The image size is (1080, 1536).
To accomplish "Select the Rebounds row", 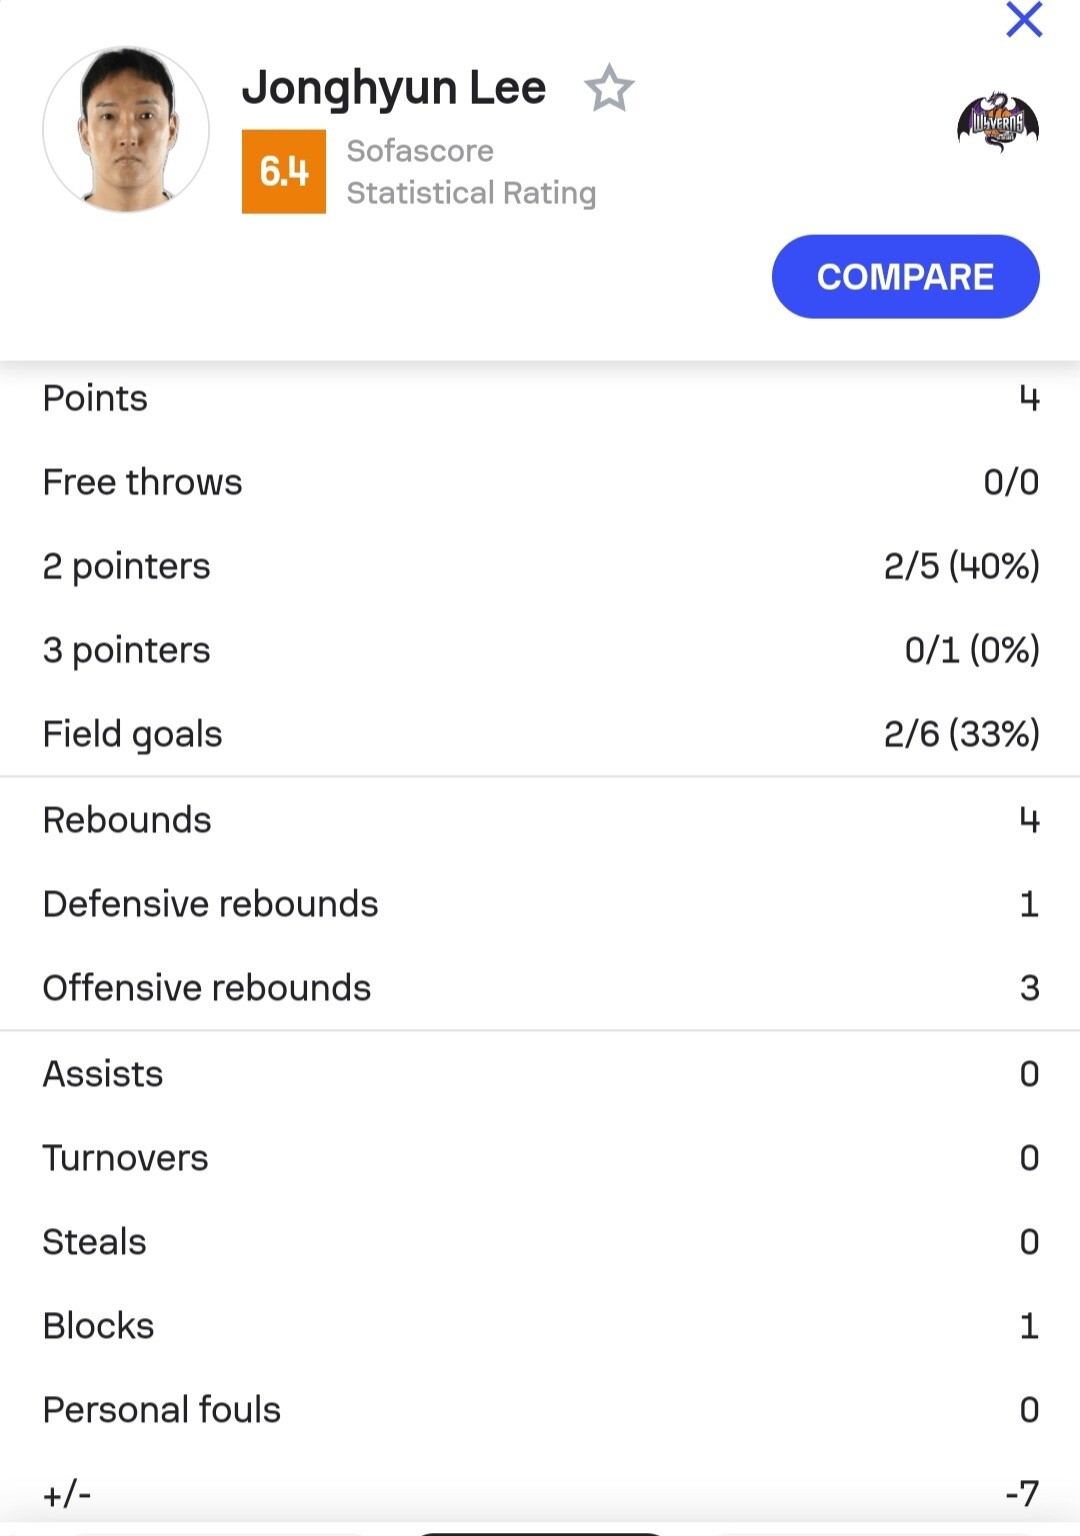I will pos(540,820).
